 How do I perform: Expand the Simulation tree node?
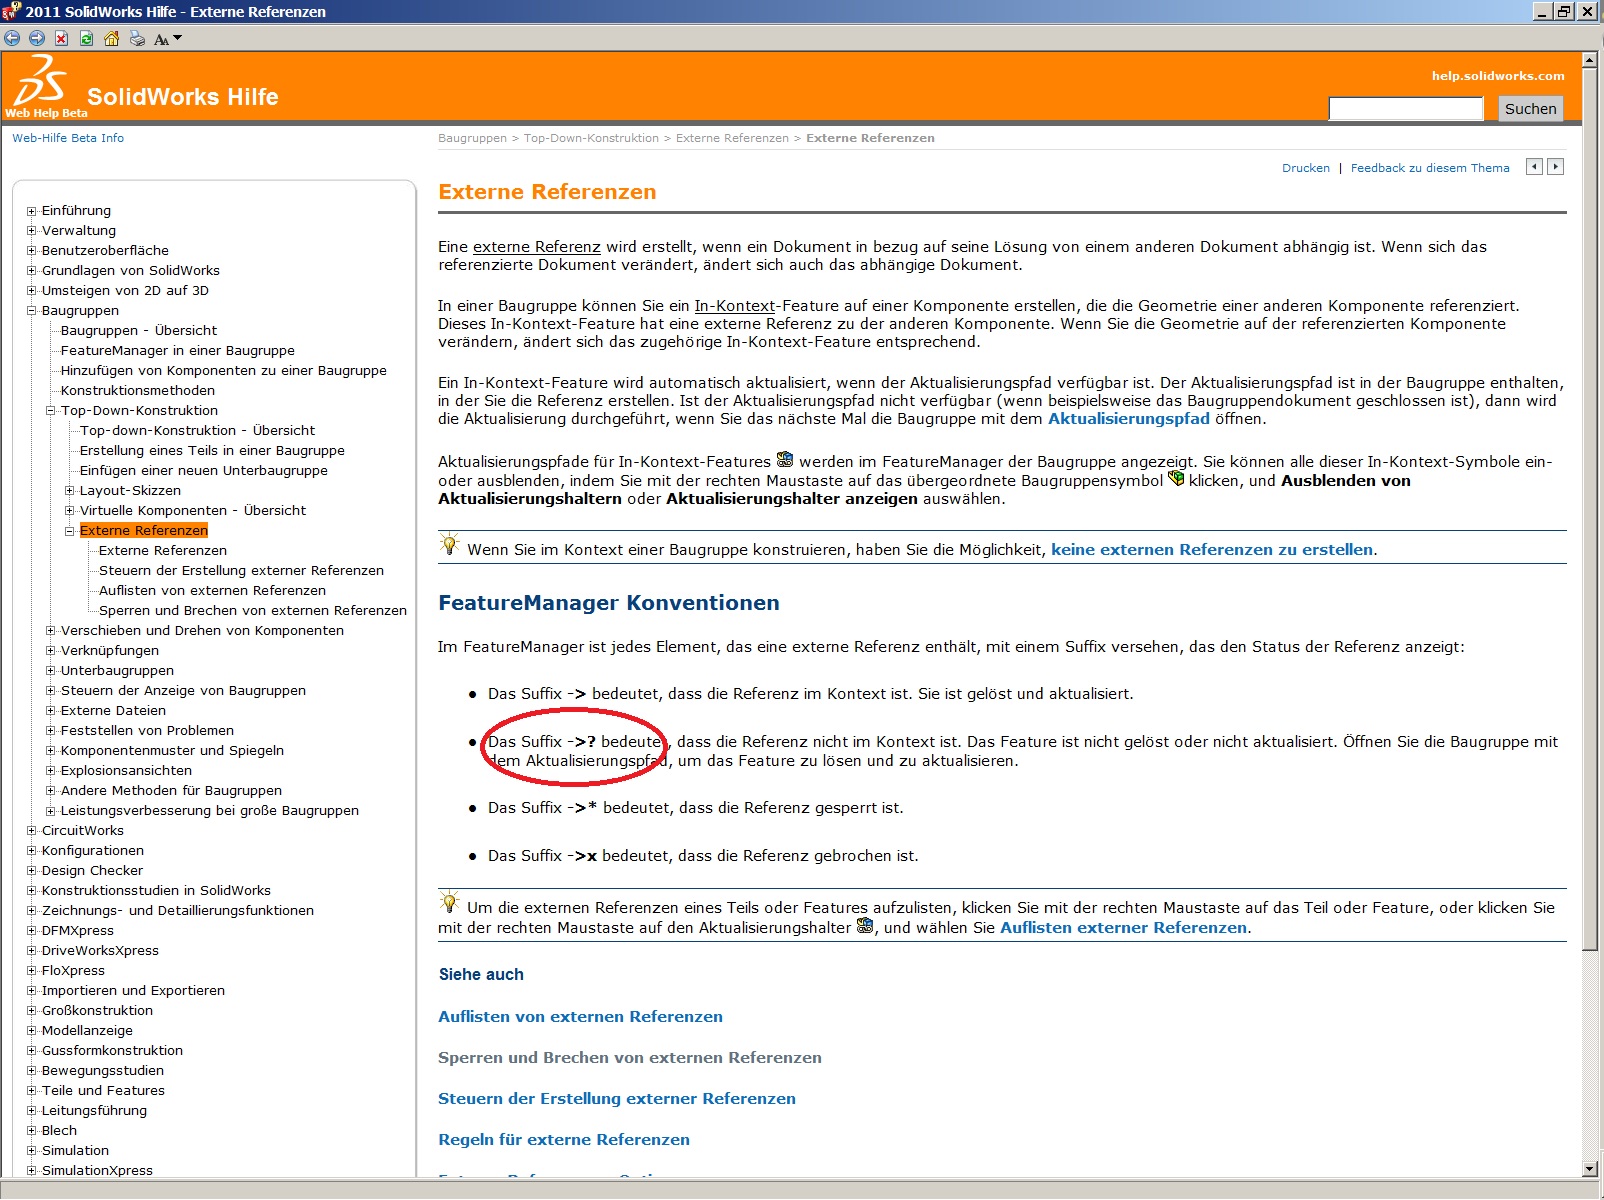tap(32, 1151)
